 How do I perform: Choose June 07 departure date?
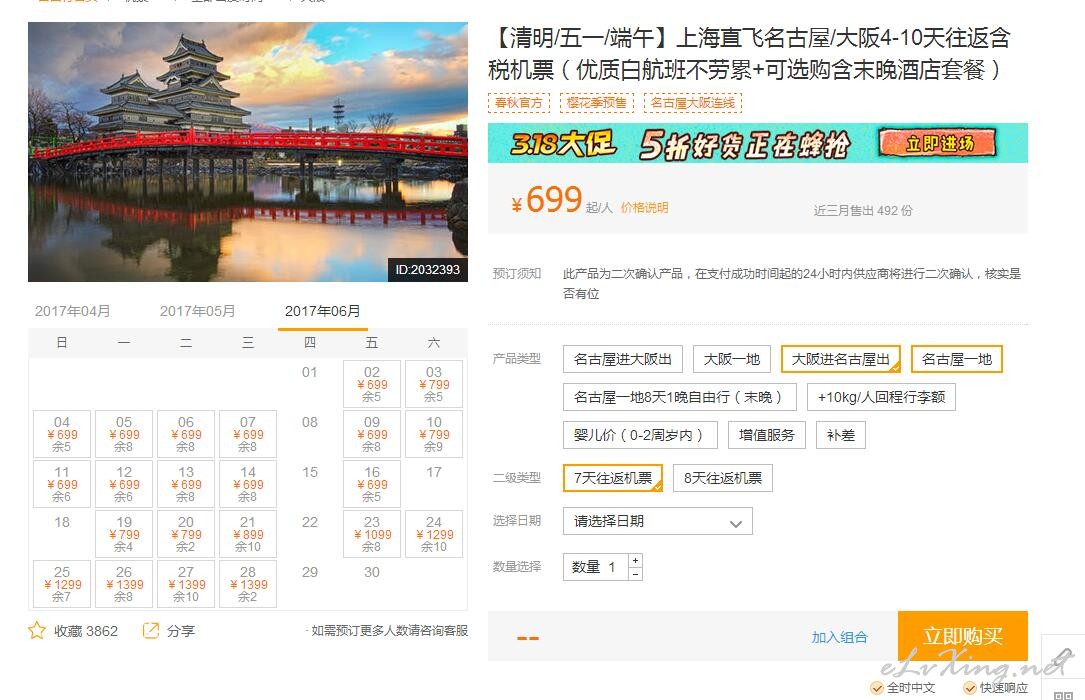[x=248, y=434]
